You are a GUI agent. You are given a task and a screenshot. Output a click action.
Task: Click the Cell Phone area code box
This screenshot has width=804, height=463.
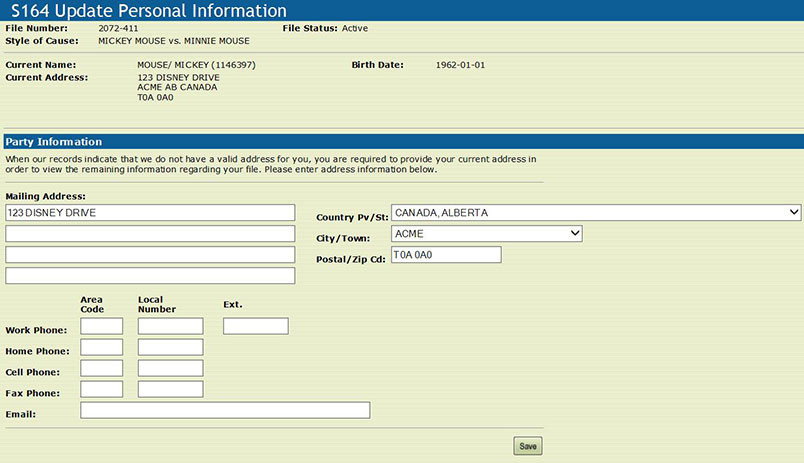tap(102, 368)
